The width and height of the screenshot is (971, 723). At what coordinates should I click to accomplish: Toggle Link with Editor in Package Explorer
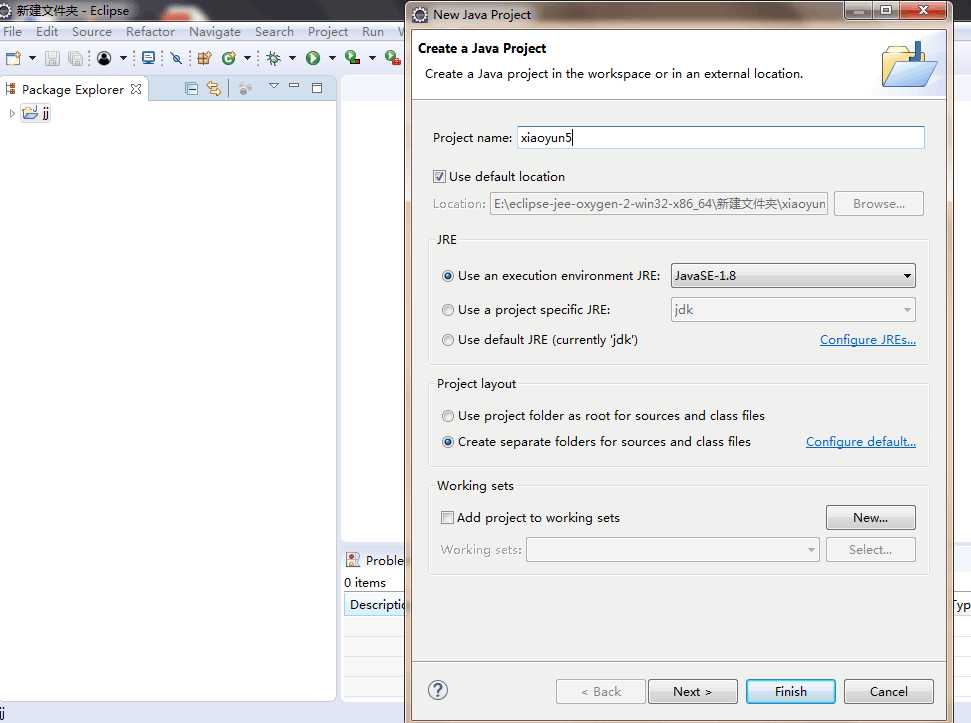(214, 89)
